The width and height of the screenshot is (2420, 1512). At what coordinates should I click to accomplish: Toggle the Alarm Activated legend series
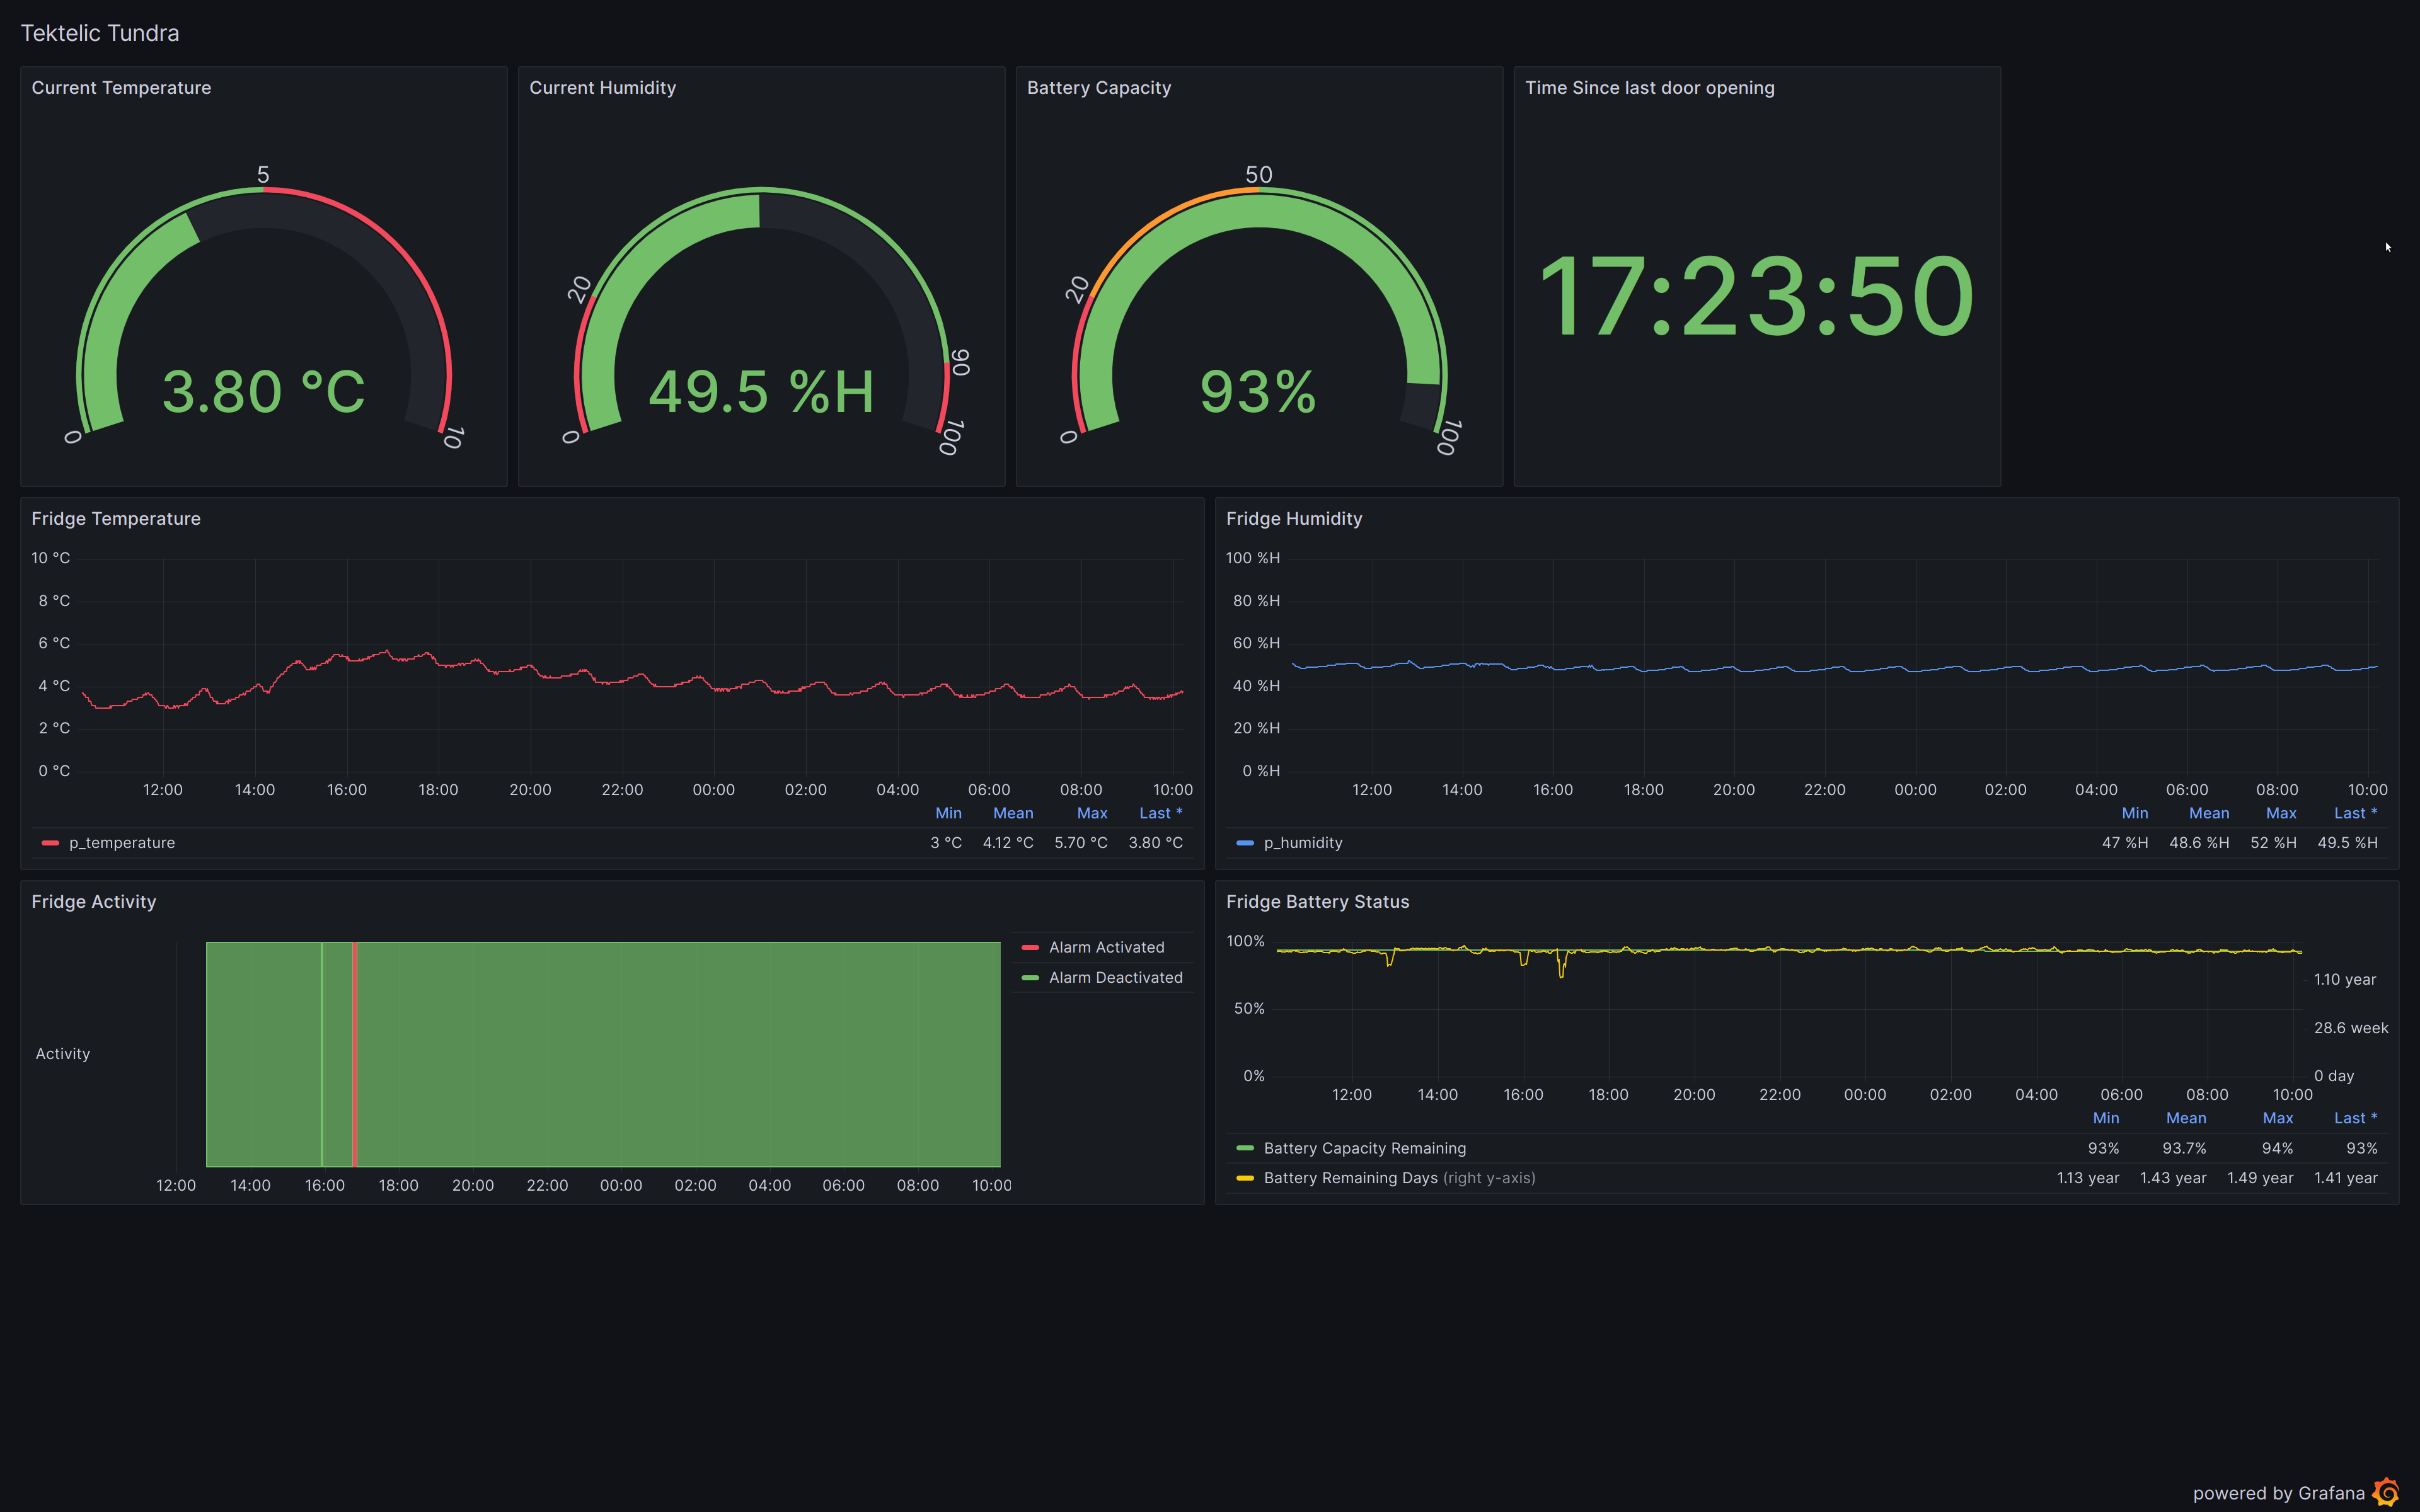tap(1106, 947)
